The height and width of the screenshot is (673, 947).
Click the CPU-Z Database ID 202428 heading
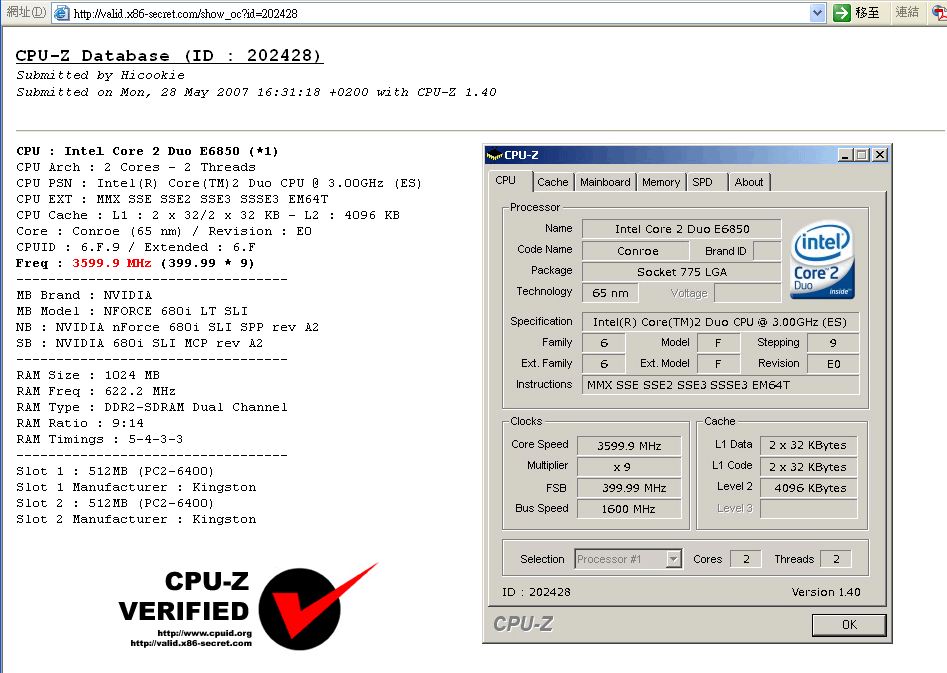[x=169, y=56]
